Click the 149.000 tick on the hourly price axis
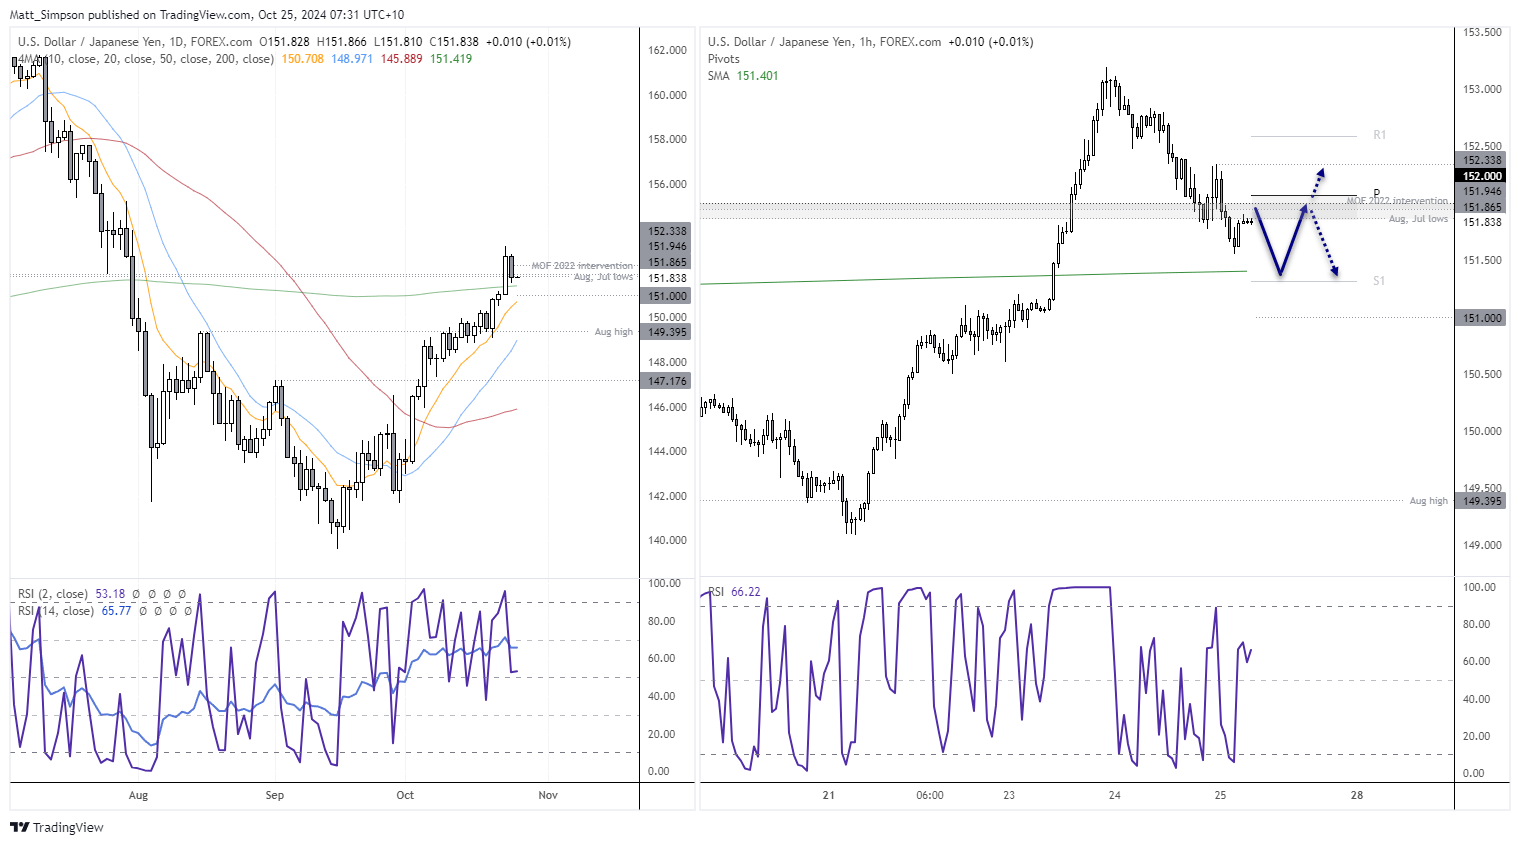This screenshot has height=845, width=1520. [1482, 545]
